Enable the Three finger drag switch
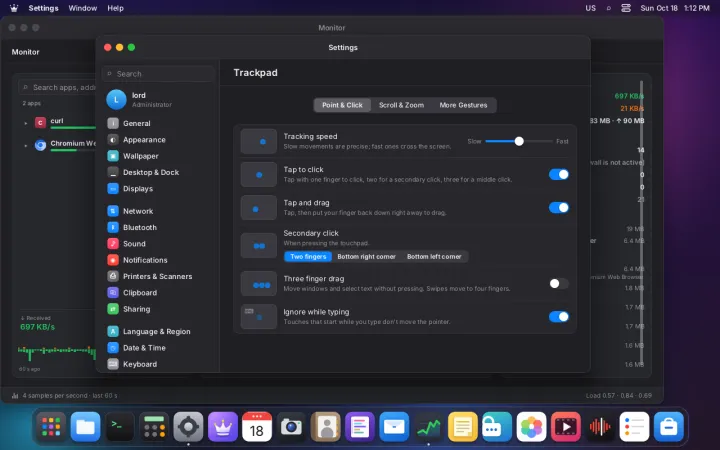Viewport: 720px width, 450px height. tap(559, 284)
